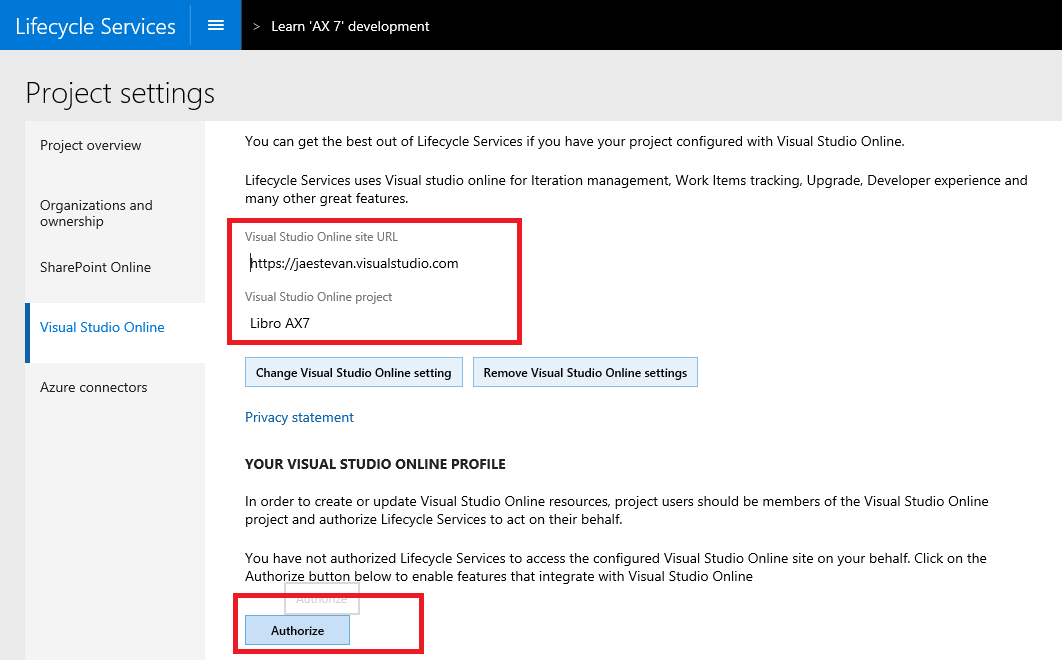The height and width of the screenshot is (660, 1062).
Task: Select Organizations and ownership section
Action: 96,213
